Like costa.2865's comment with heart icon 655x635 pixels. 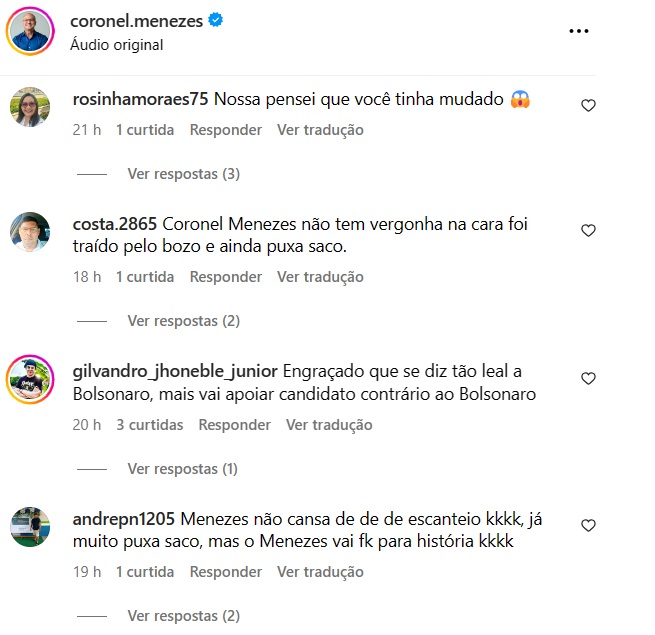(588, 230)
